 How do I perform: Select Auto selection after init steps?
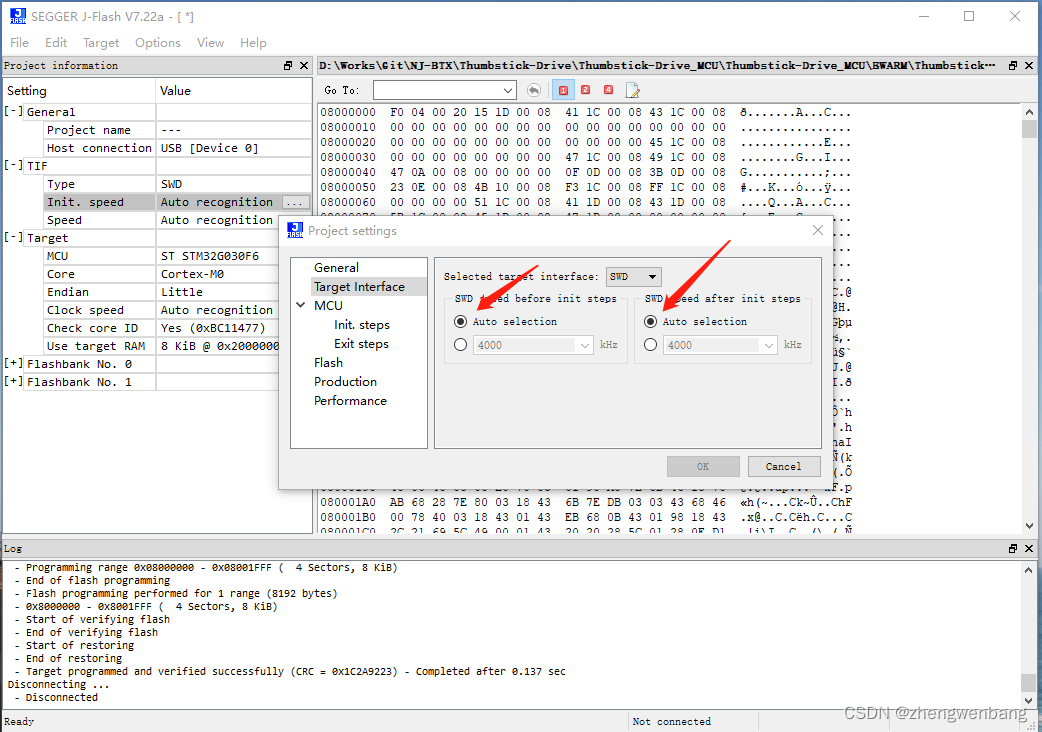651,321
